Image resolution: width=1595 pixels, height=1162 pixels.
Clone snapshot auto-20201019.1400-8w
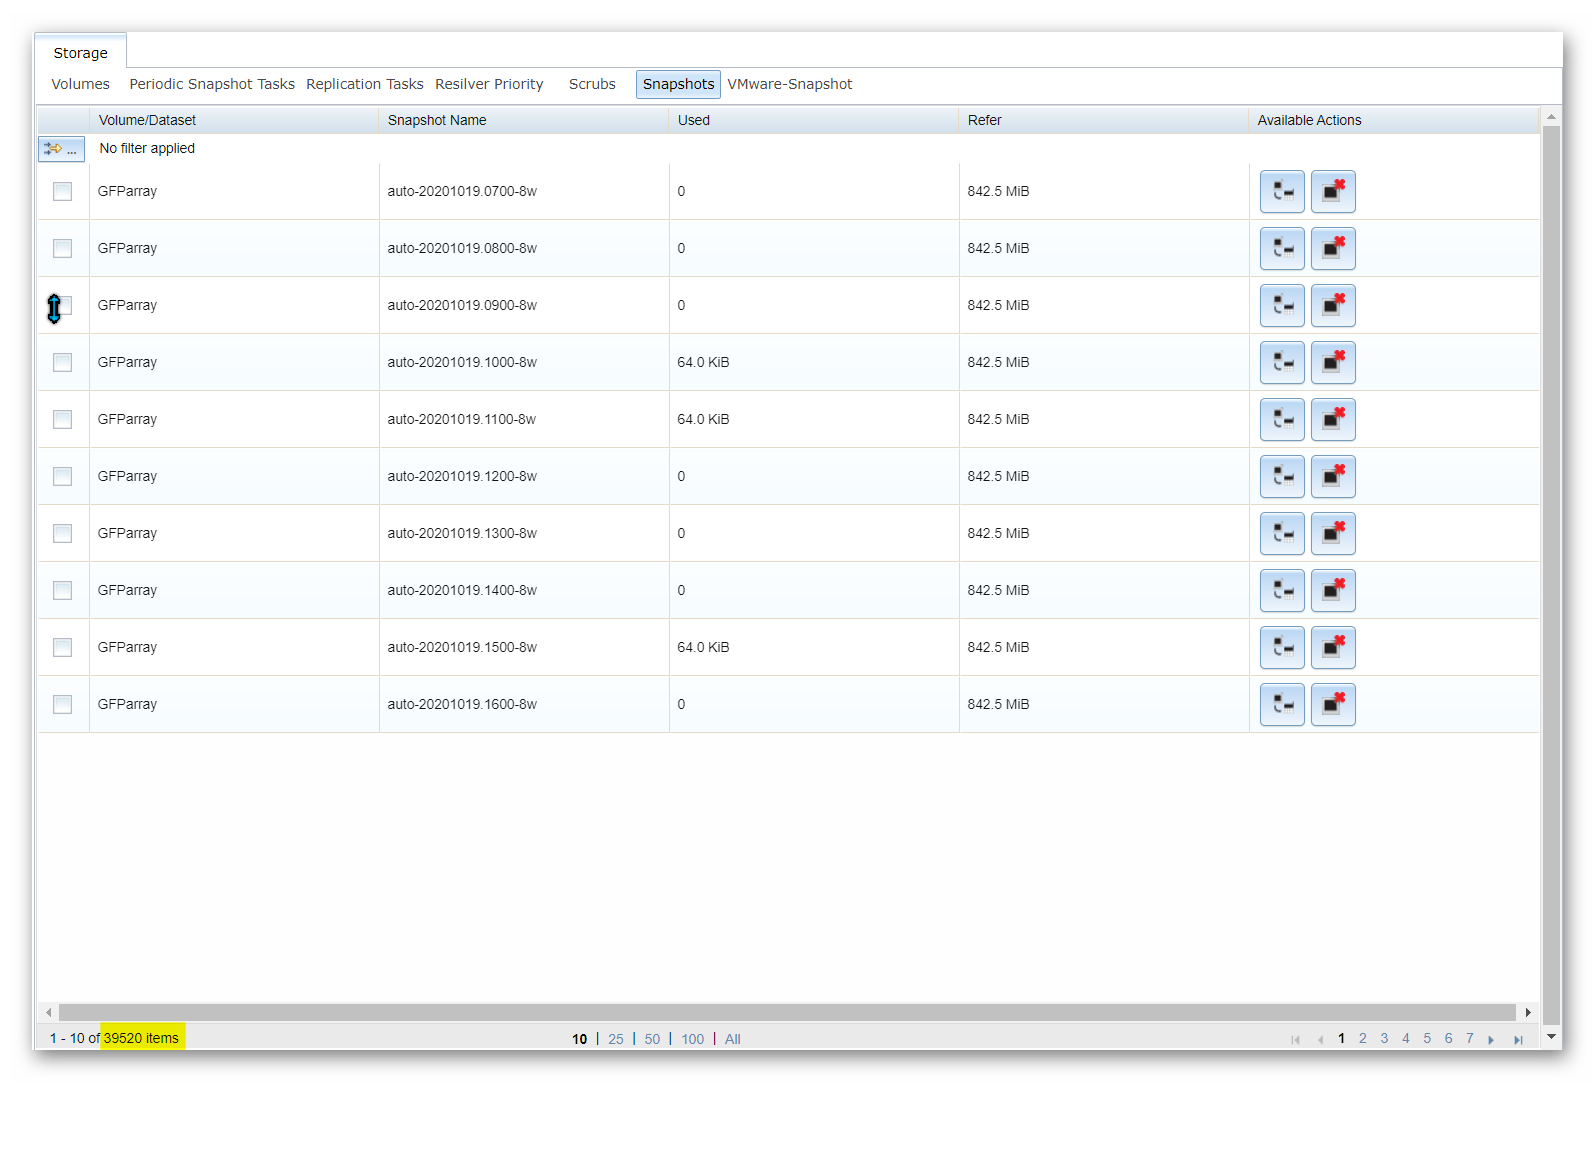pyautogui.click(x=1282, y=591)
